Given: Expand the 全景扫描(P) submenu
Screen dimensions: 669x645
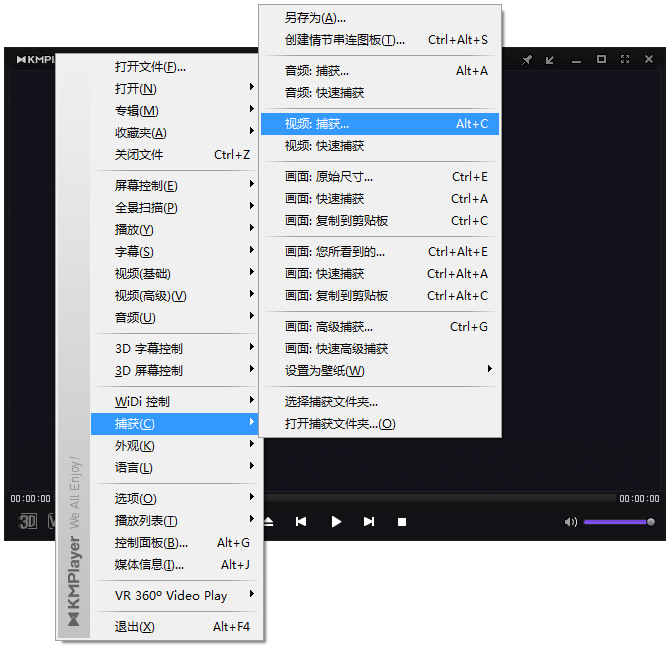Looking at the screenshot, I should (175, 208).
